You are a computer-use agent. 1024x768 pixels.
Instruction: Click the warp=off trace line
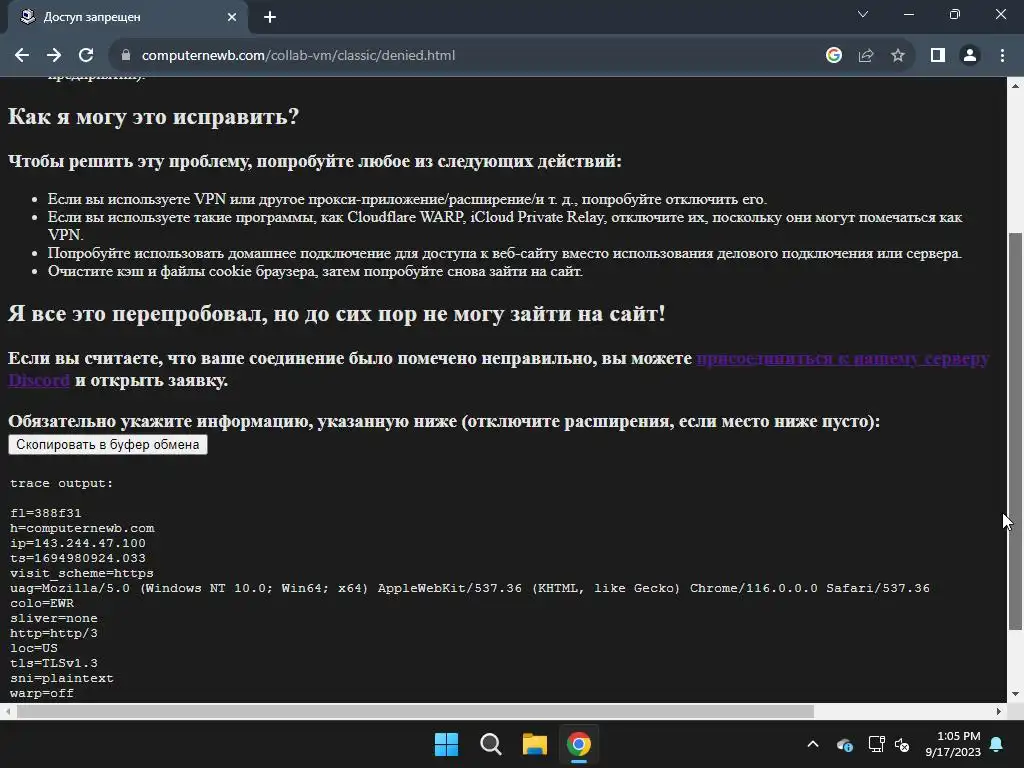[x=42, y=694]
